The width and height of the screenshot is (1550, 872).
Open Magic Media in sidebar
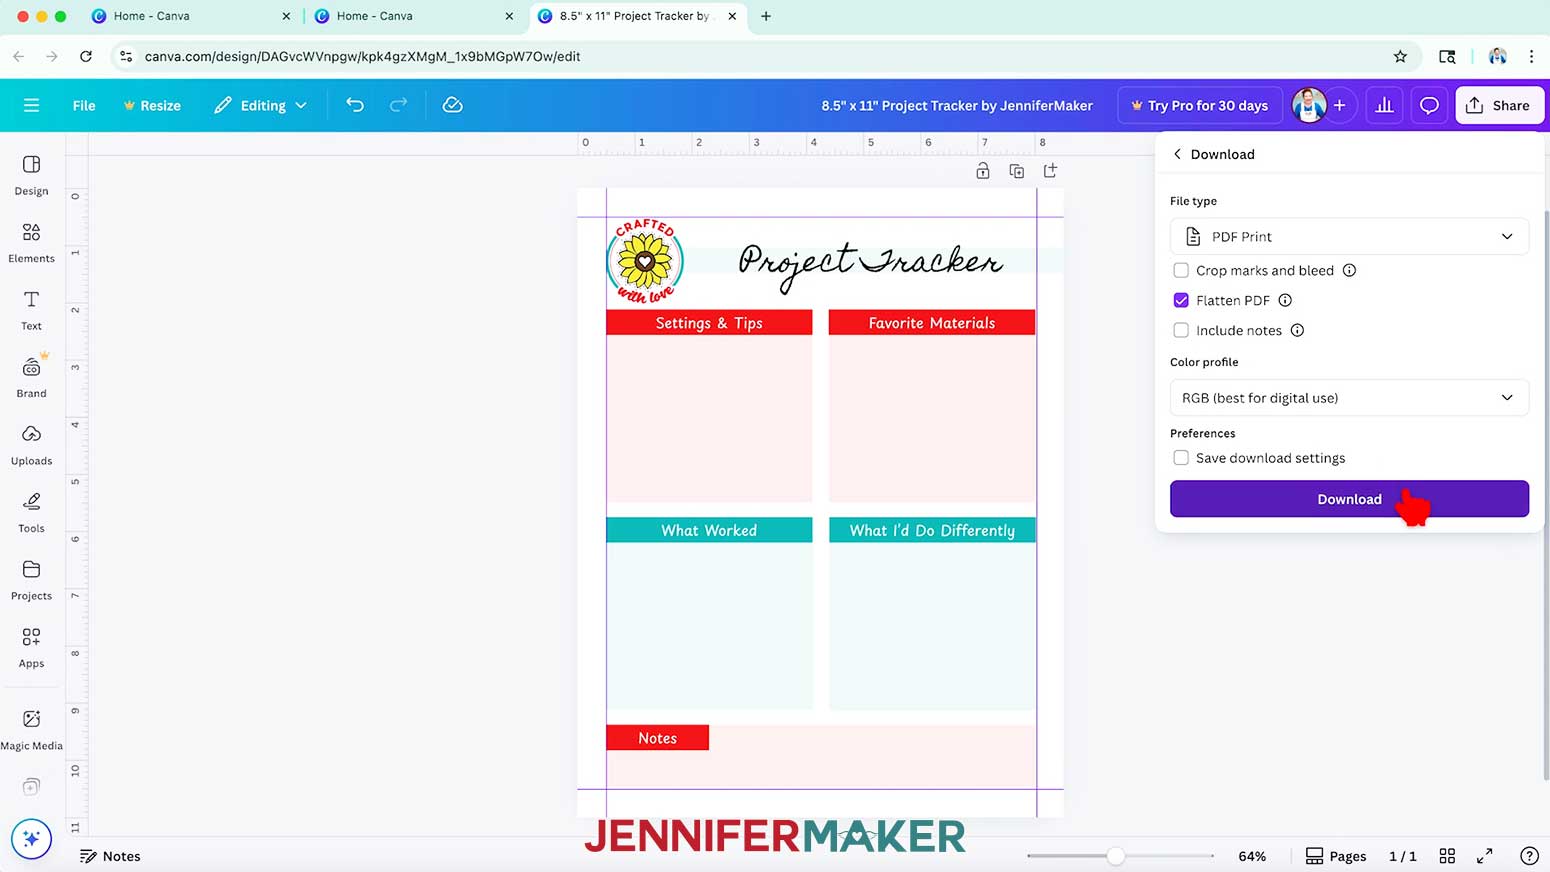click(31, 730)
